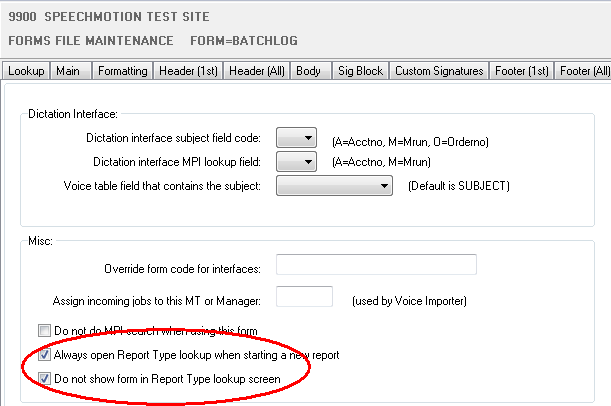
Task: Select the Sig Block tab
Action: point(357,71)
